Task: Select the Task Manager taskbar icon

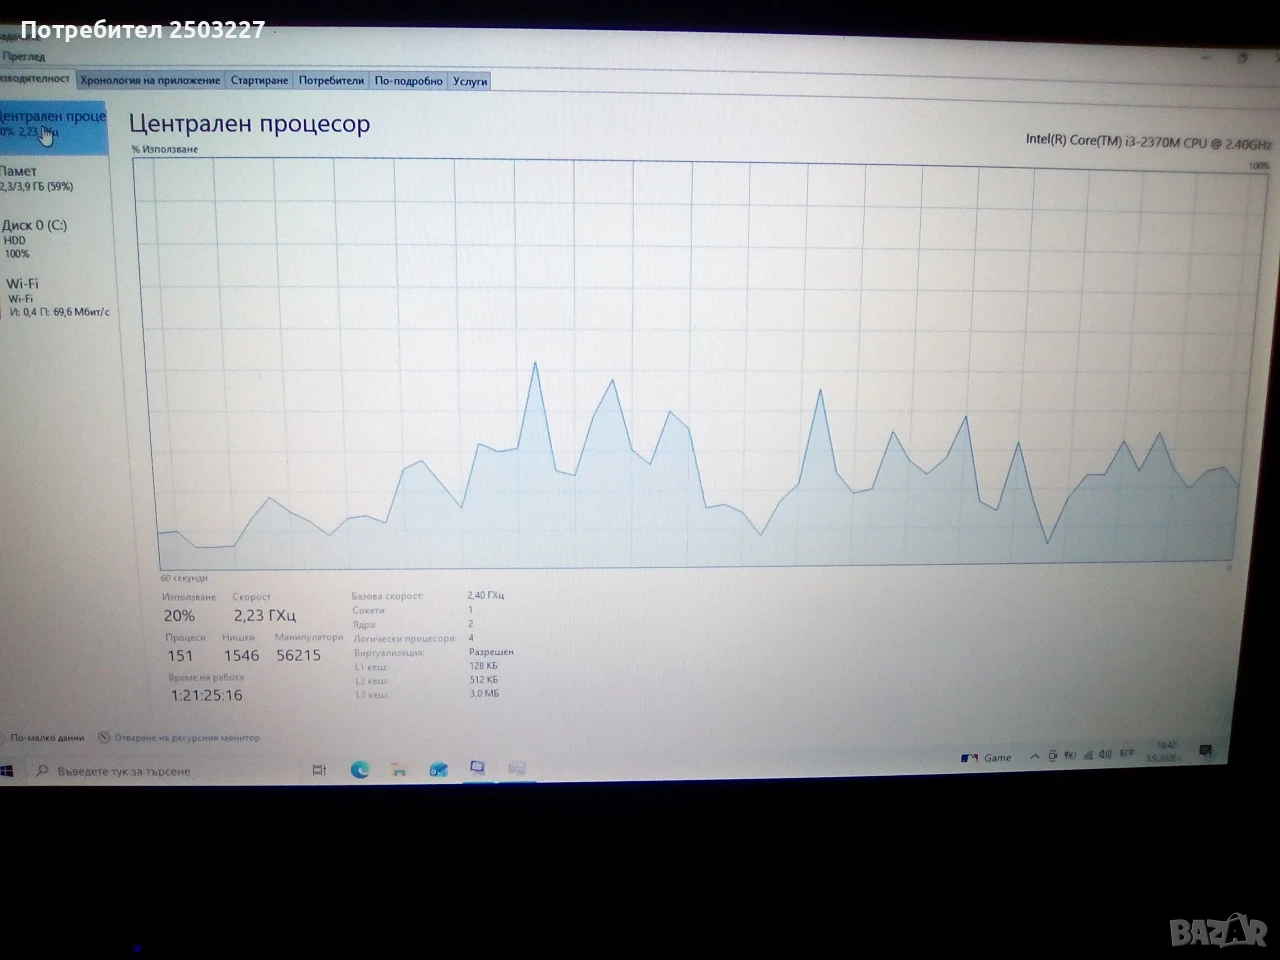Action: tap(478, 768)
